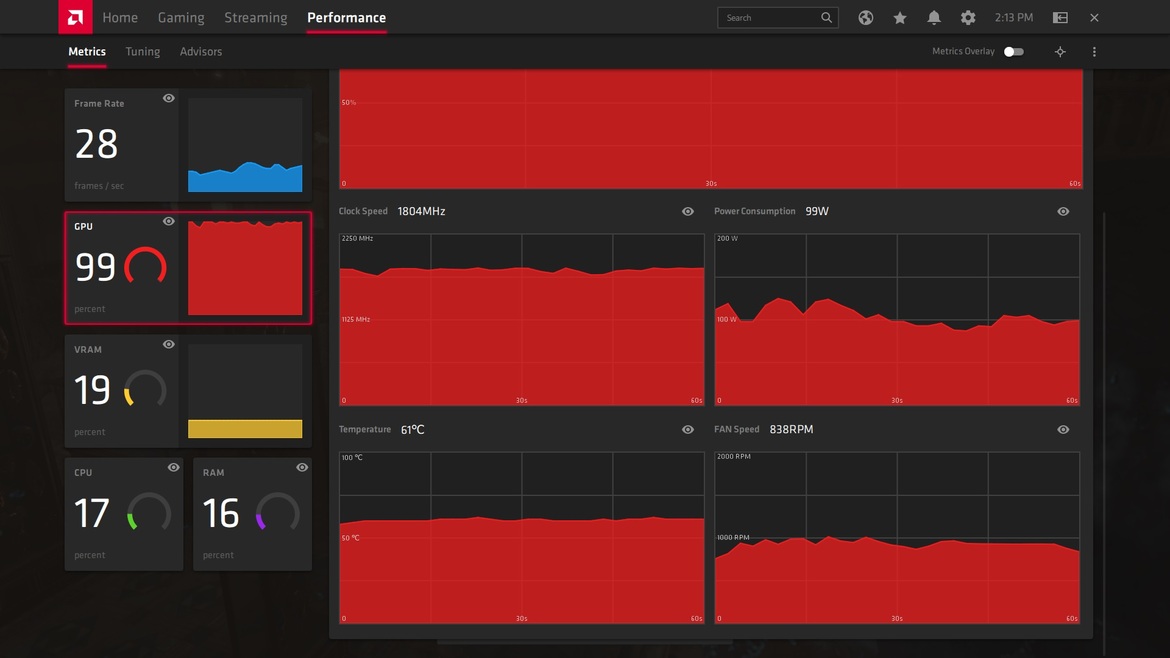The width and height of the screenshot is (1170, 658).
Task: Click the search magnifier icon
Action: (826, 18)
